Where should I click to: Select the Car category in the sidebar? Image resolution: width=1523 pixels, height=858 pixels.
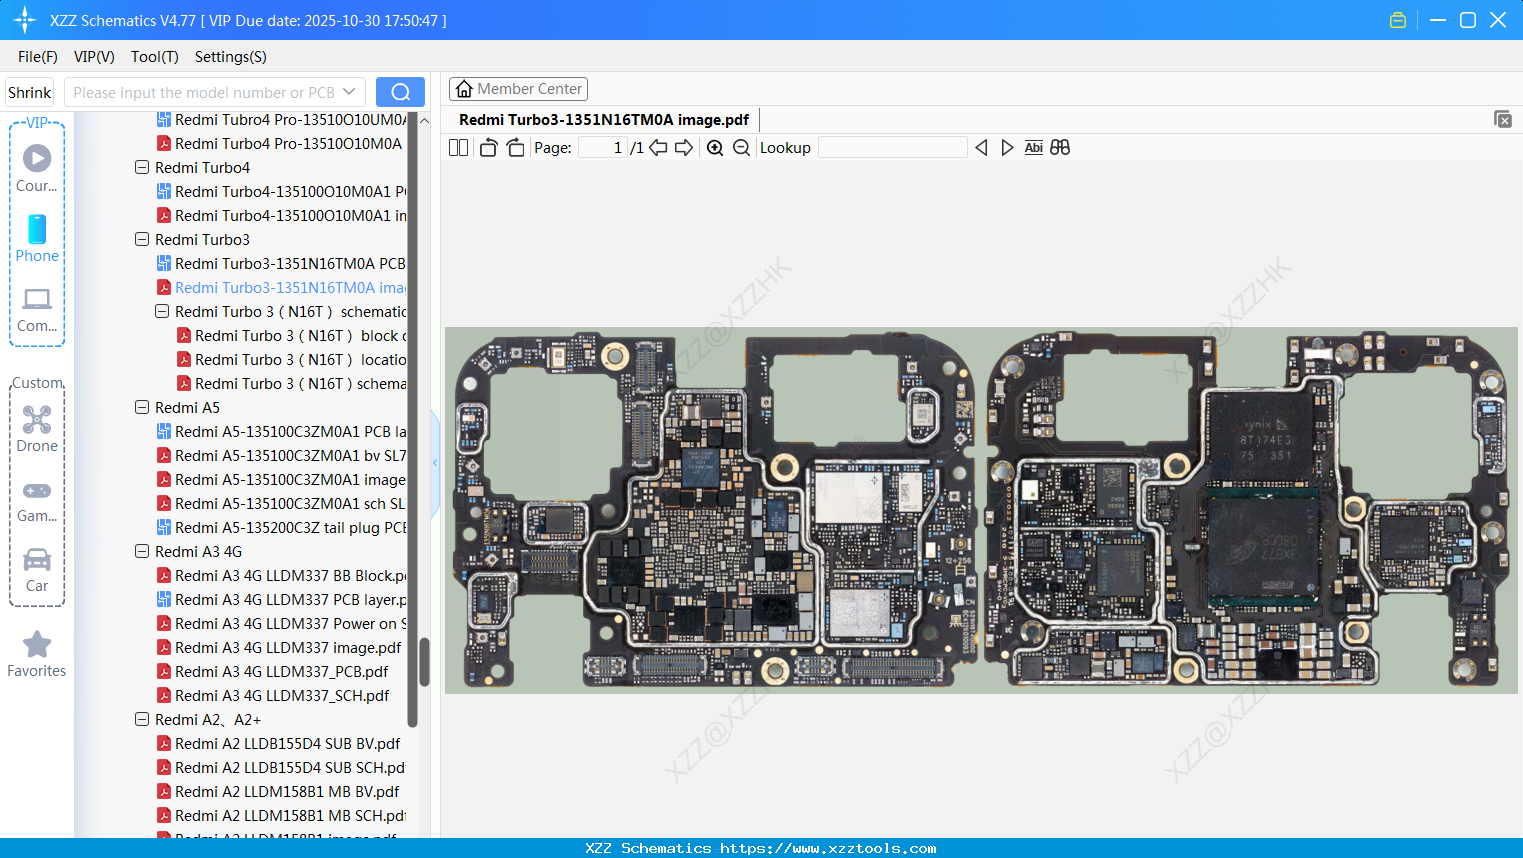[x=37, y=570]
